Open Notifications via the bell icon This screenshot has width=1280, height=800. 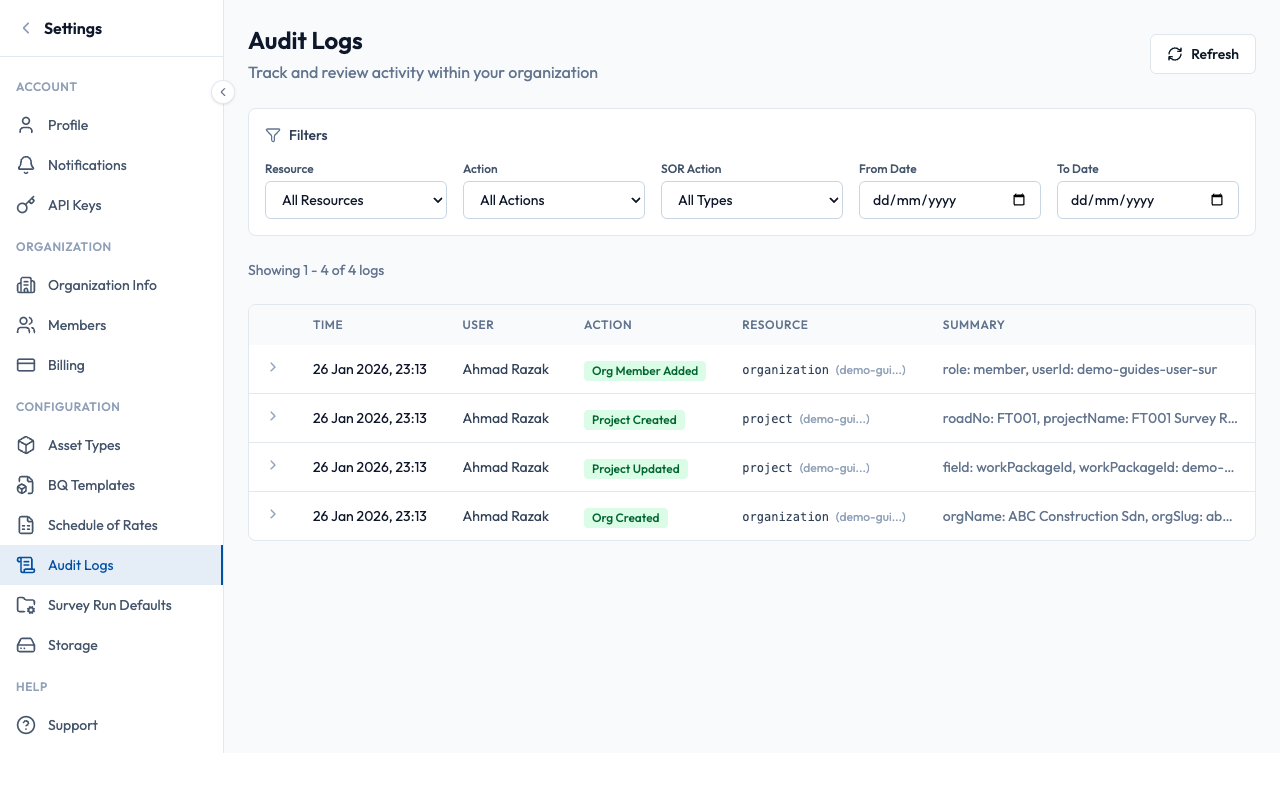pyautogui.click(x=25, y=164)
